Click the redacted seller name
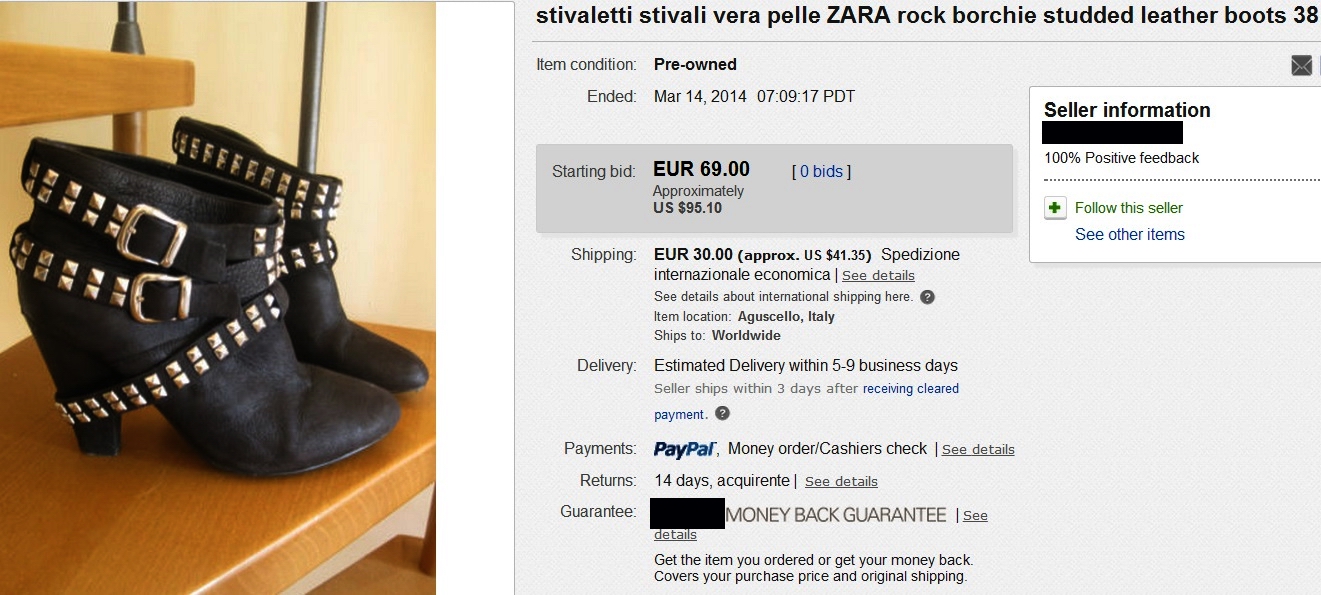The height and width of the screenshot is (595, 1321). tap(1112, 133)
